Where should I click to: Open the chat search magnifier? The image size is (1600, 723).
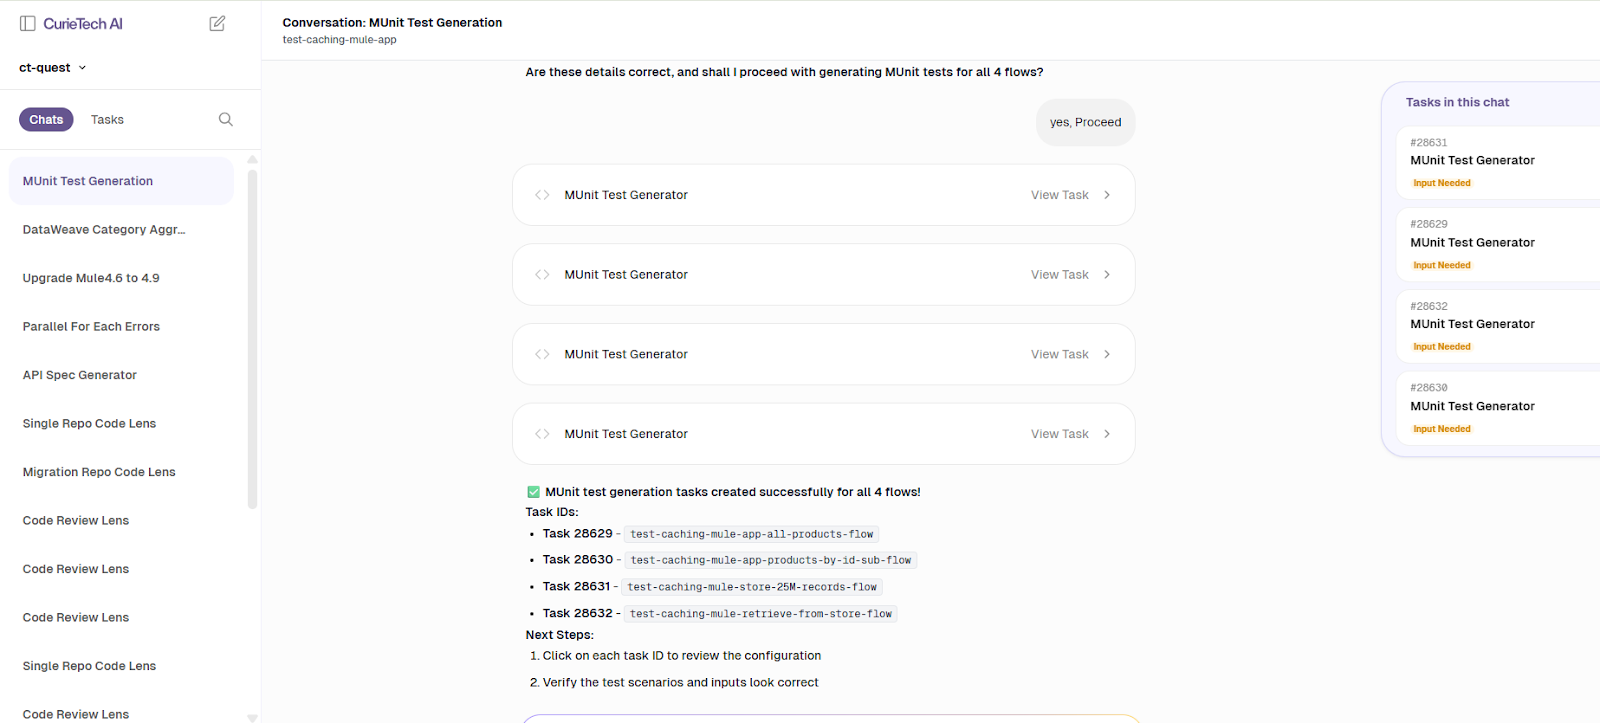226,119
